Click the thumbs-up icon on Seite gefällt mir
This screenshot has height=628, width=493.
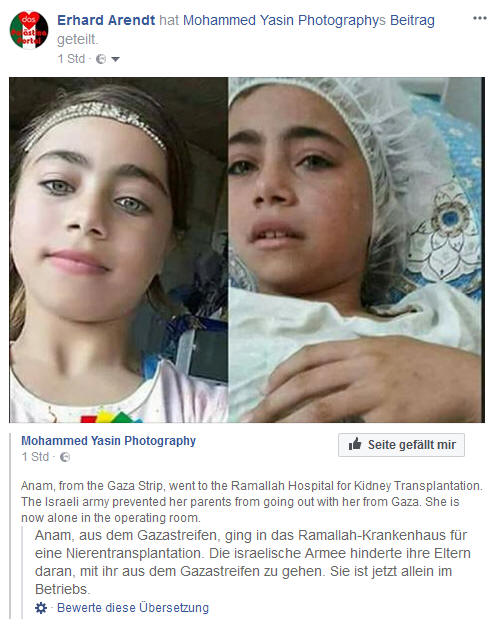pyautogui.click(x=355, y=444)
